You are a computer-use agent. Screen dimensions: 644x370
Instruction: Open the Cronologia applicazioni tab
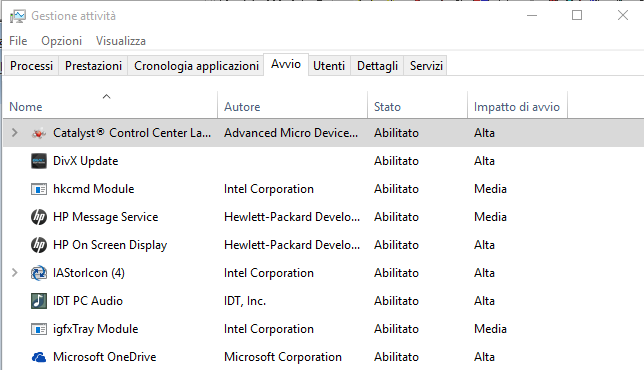(x=196, y=66)
